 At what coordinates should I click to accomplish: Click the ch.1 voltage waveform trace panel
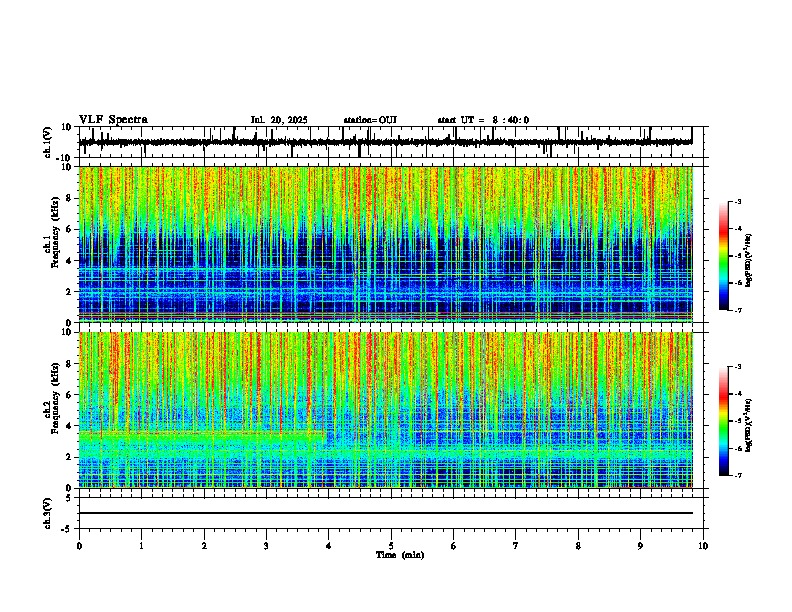pos(391,142)
